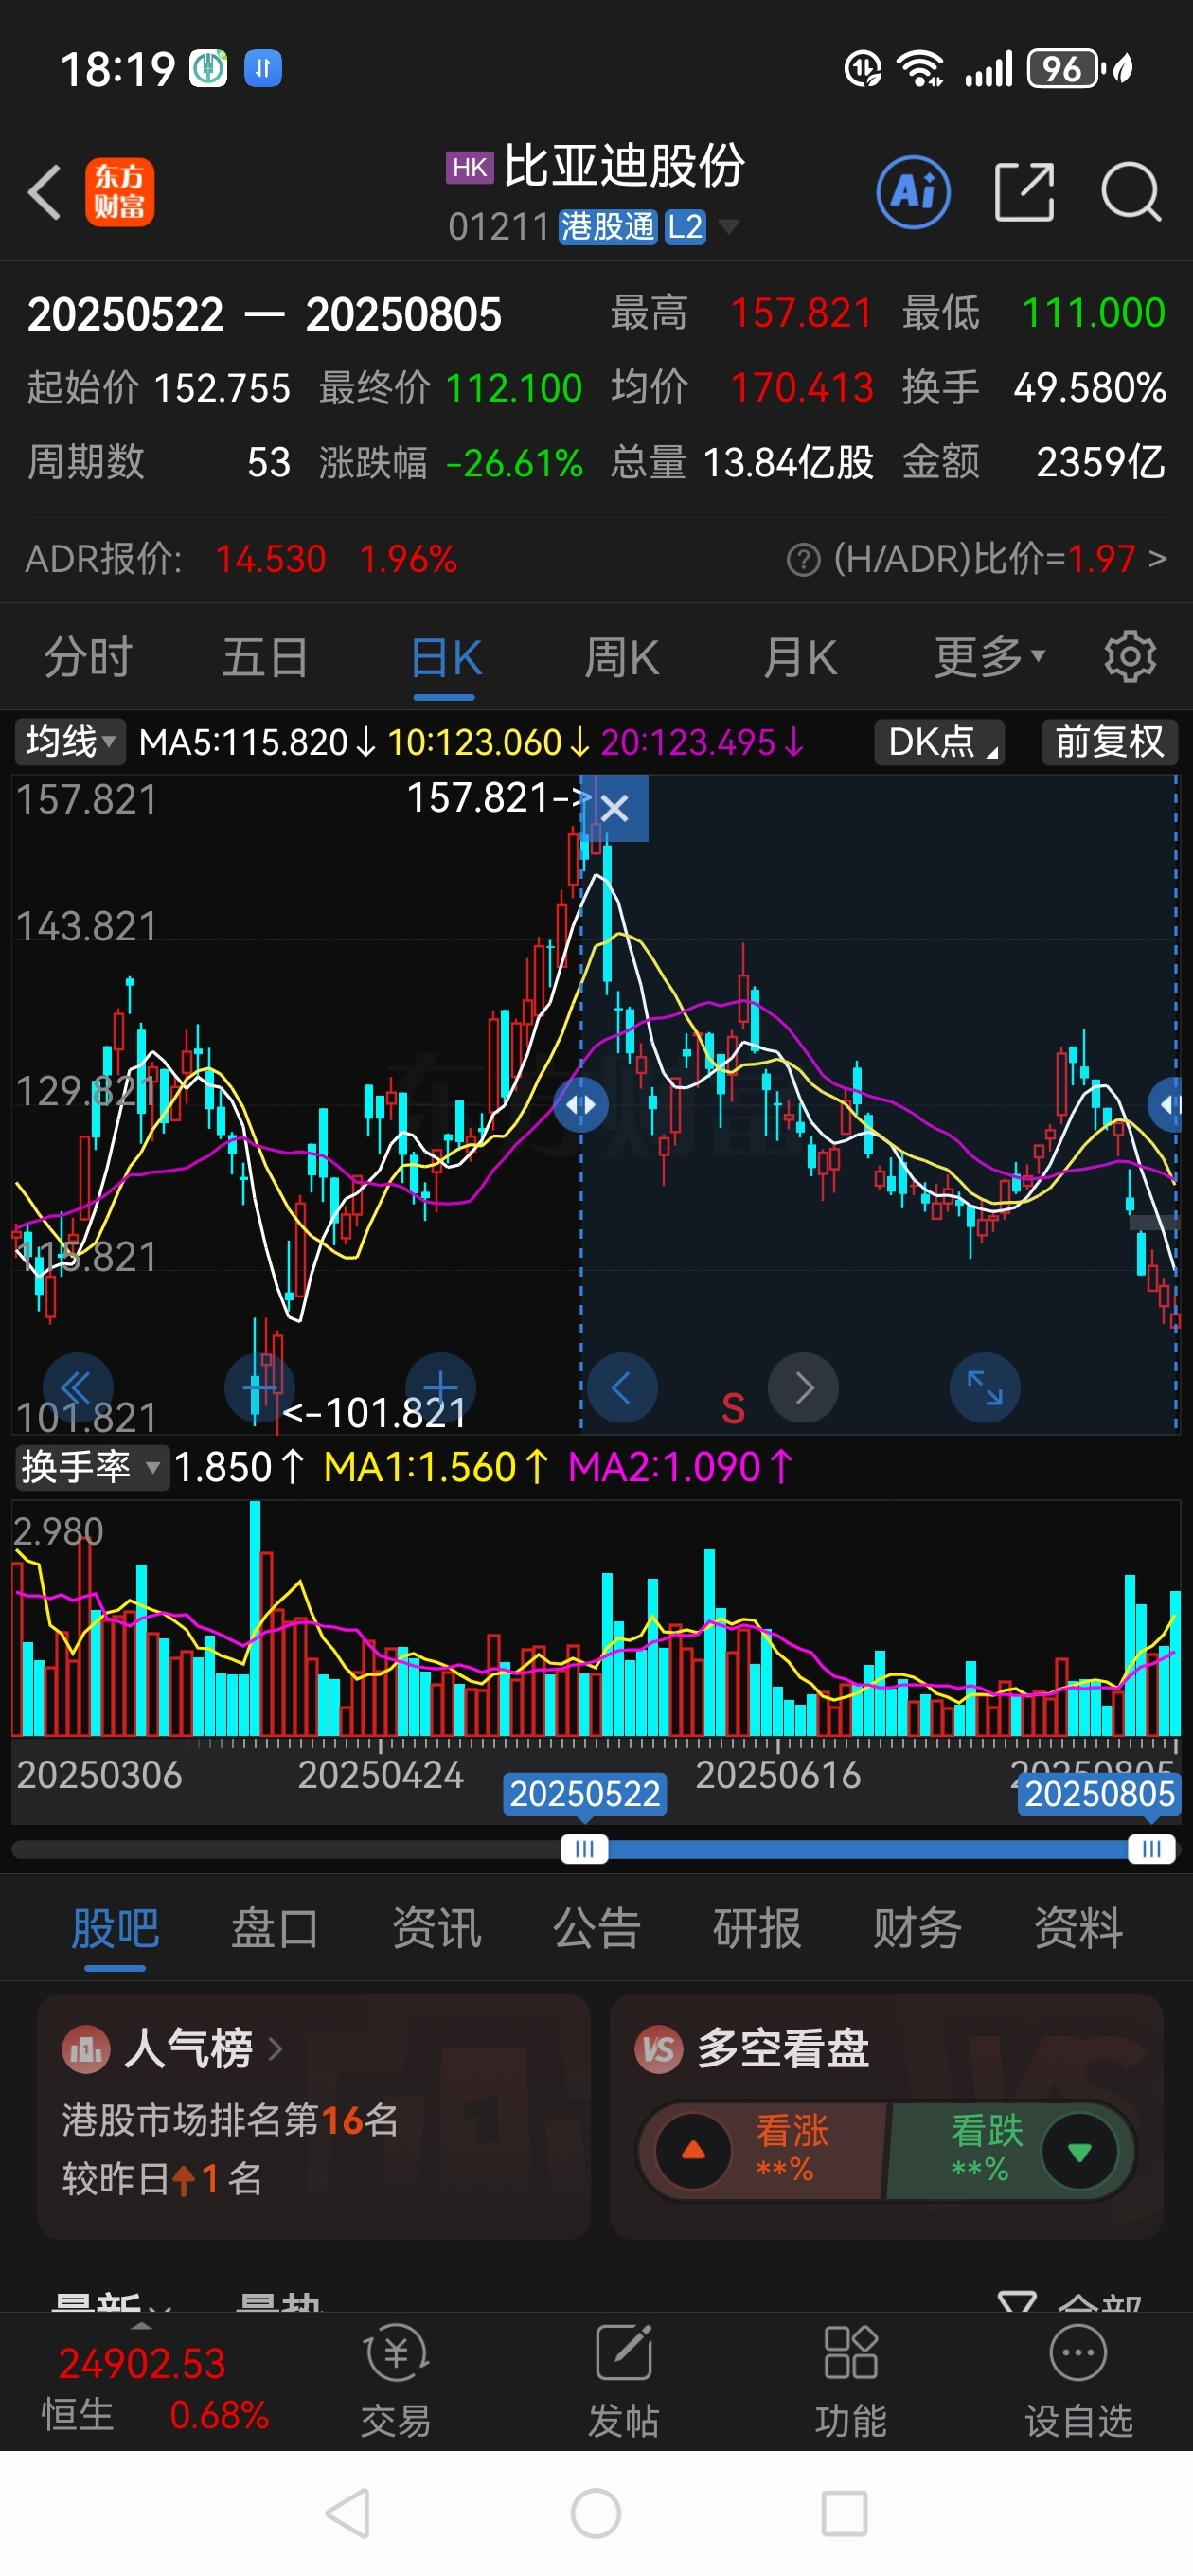
Task: Tap the blue date range slider bar
Action: tap(868, 1848)
